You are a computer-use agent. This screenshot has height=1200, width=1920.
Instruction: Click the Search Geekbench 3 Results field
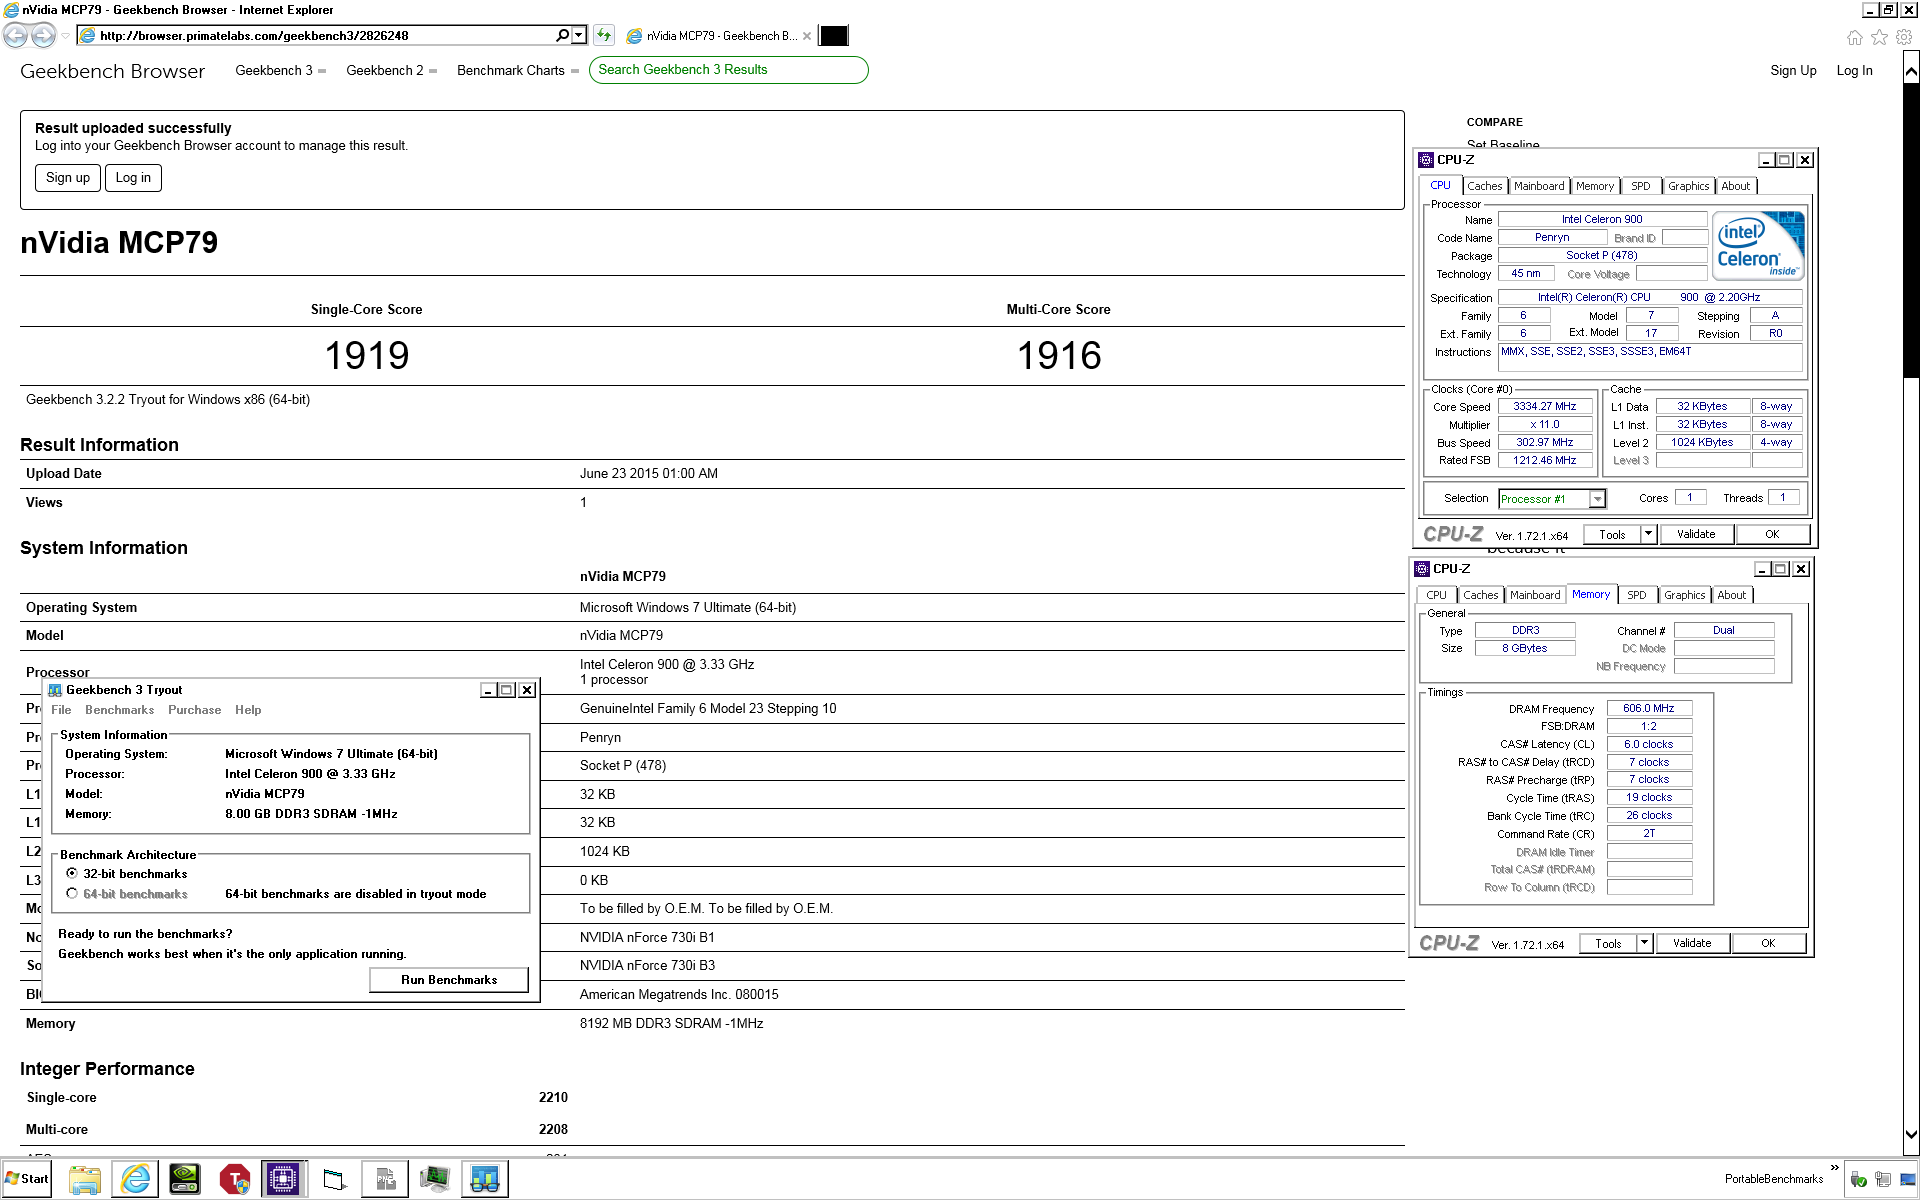click(728, 70)
